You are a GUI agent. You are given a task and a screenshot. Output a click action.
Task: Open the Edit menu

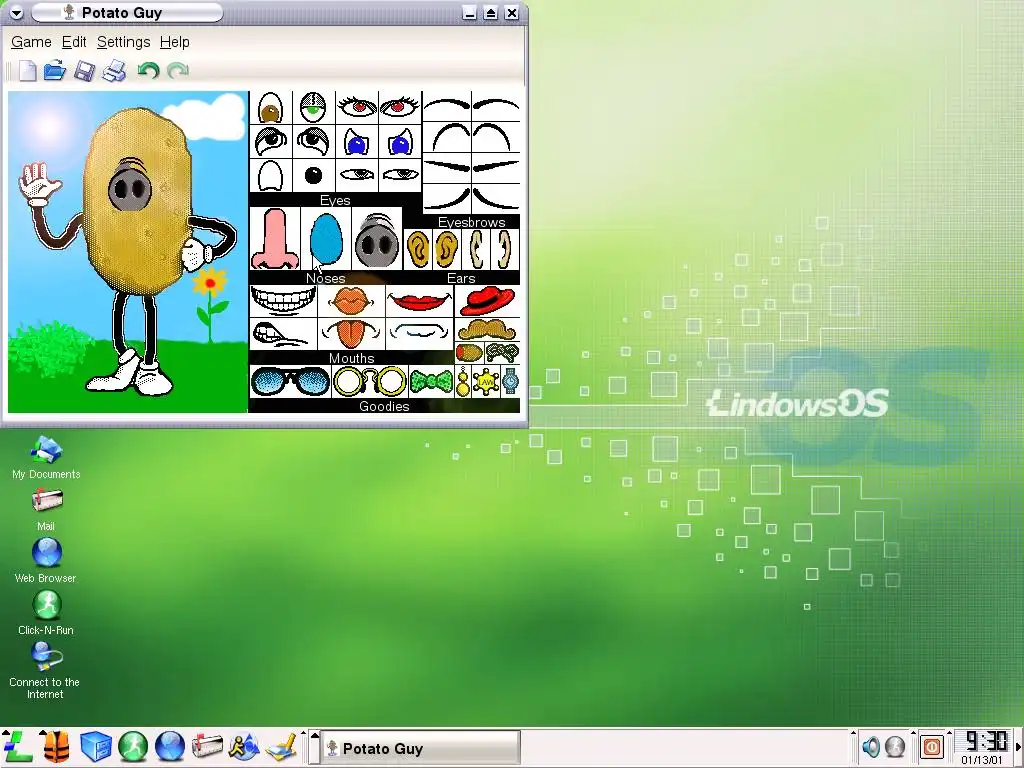point(74,42)
